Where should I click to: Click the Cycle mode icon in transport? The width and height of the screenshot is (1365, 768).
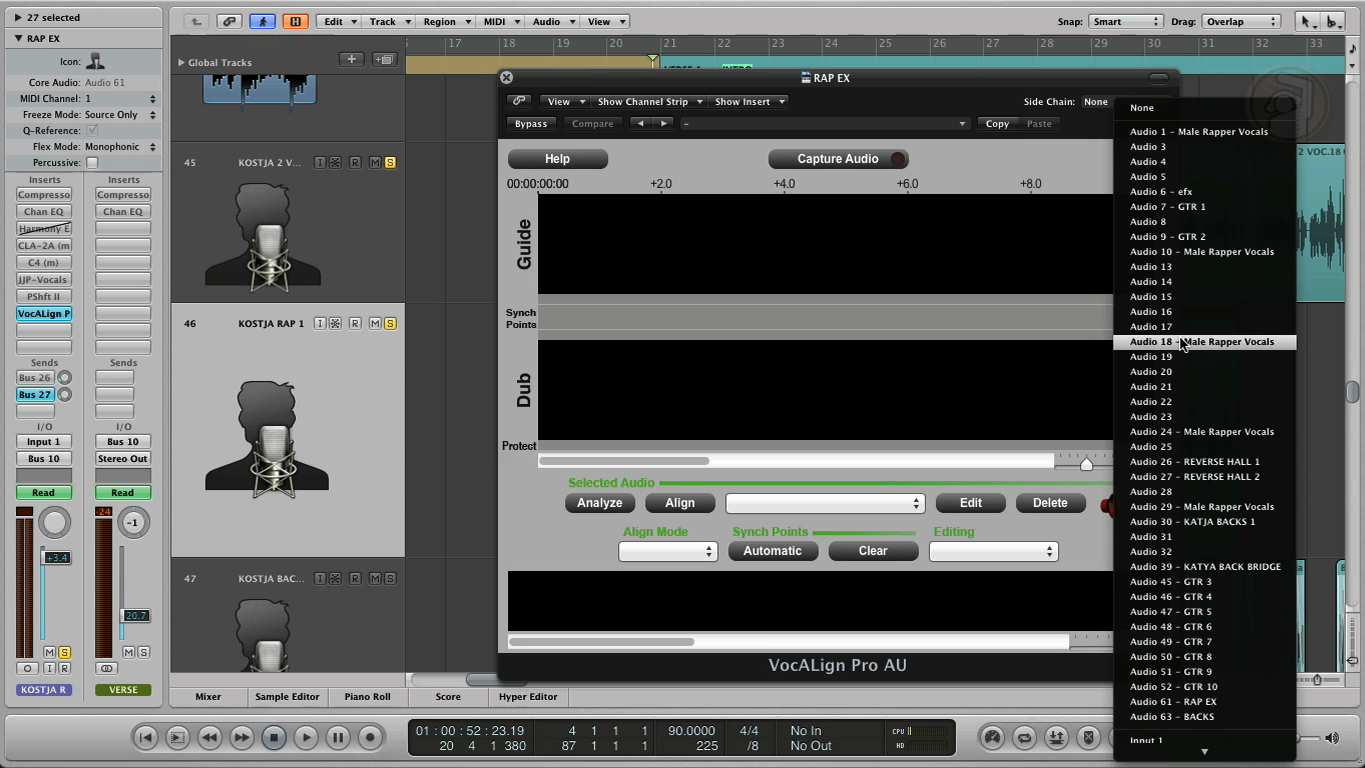pos(1024,738)
